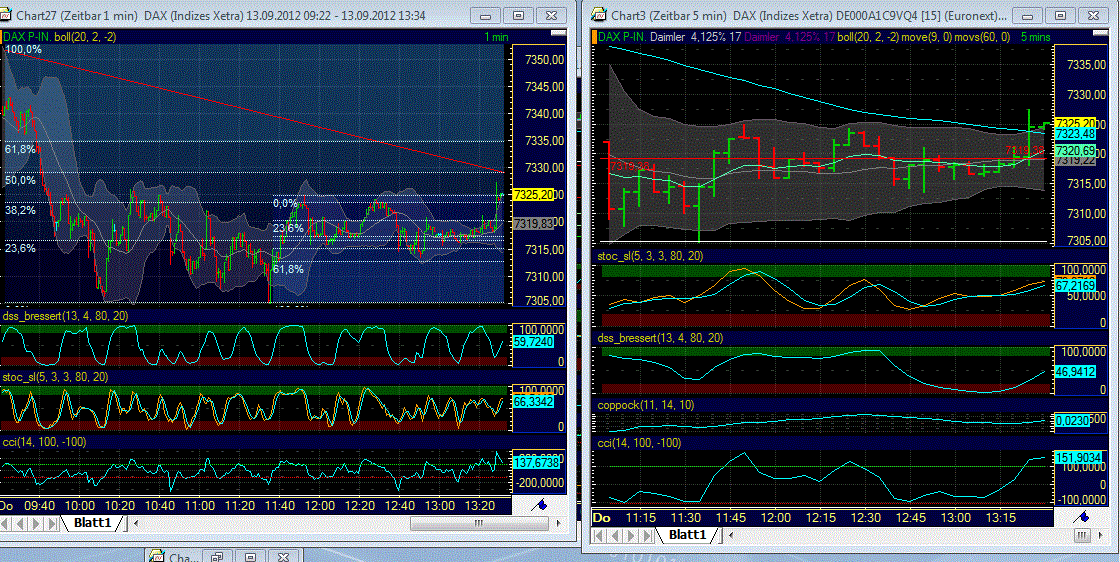The image size is (1120, 562).
Task: Click the 59,7240 dss_bressert value
Action: point(536,343)
